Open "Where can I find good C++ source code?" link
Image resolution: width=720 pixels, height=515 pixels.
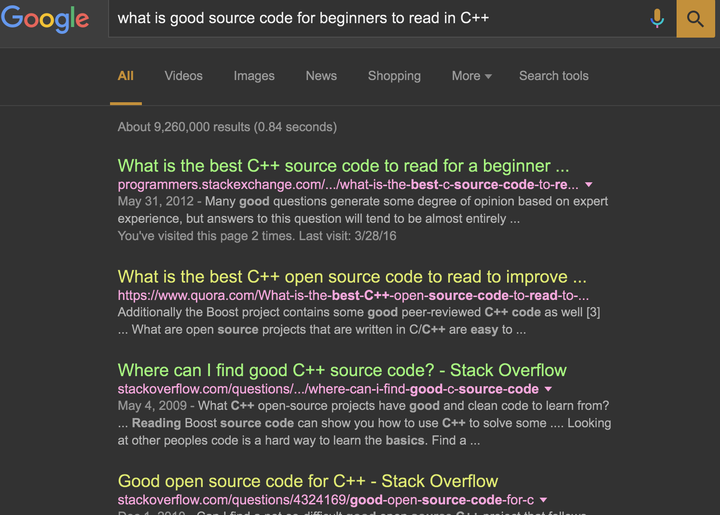tap(342, 370)
